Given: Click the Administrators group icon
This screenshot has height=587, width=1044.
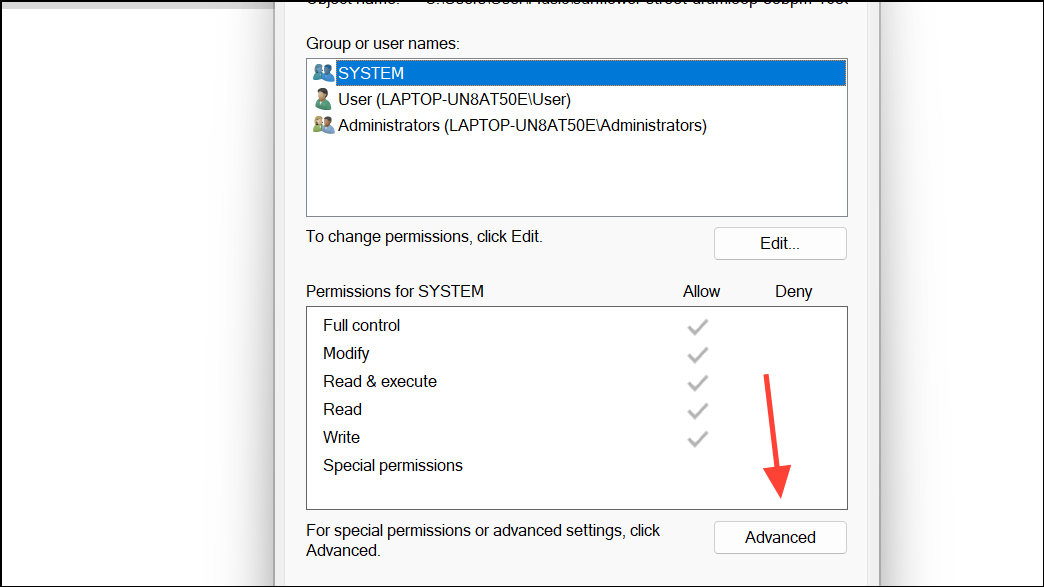Looking at the screenshot, I should [323, 125].
